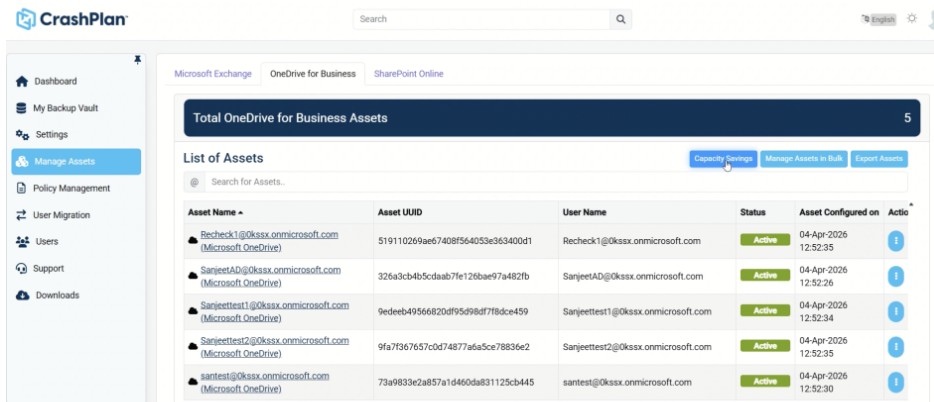Unpin the sidebar with the pin icon
The width and height of the screenshot is (934, 402).
[x=138, y=60]
